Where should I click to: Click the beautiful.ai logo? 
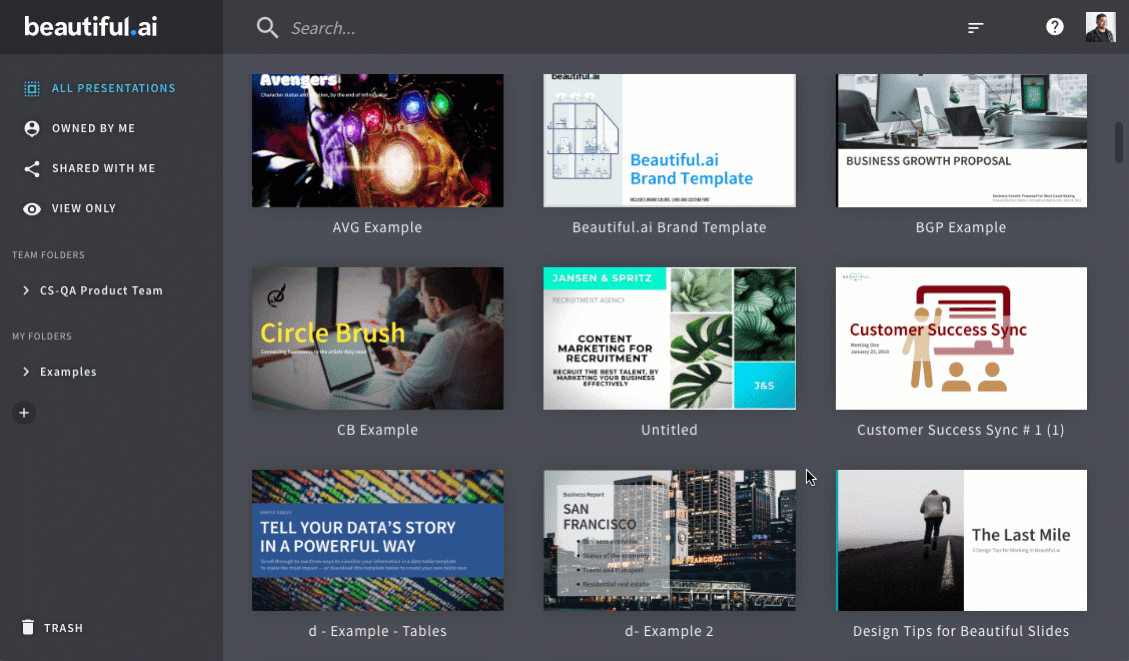91,27
